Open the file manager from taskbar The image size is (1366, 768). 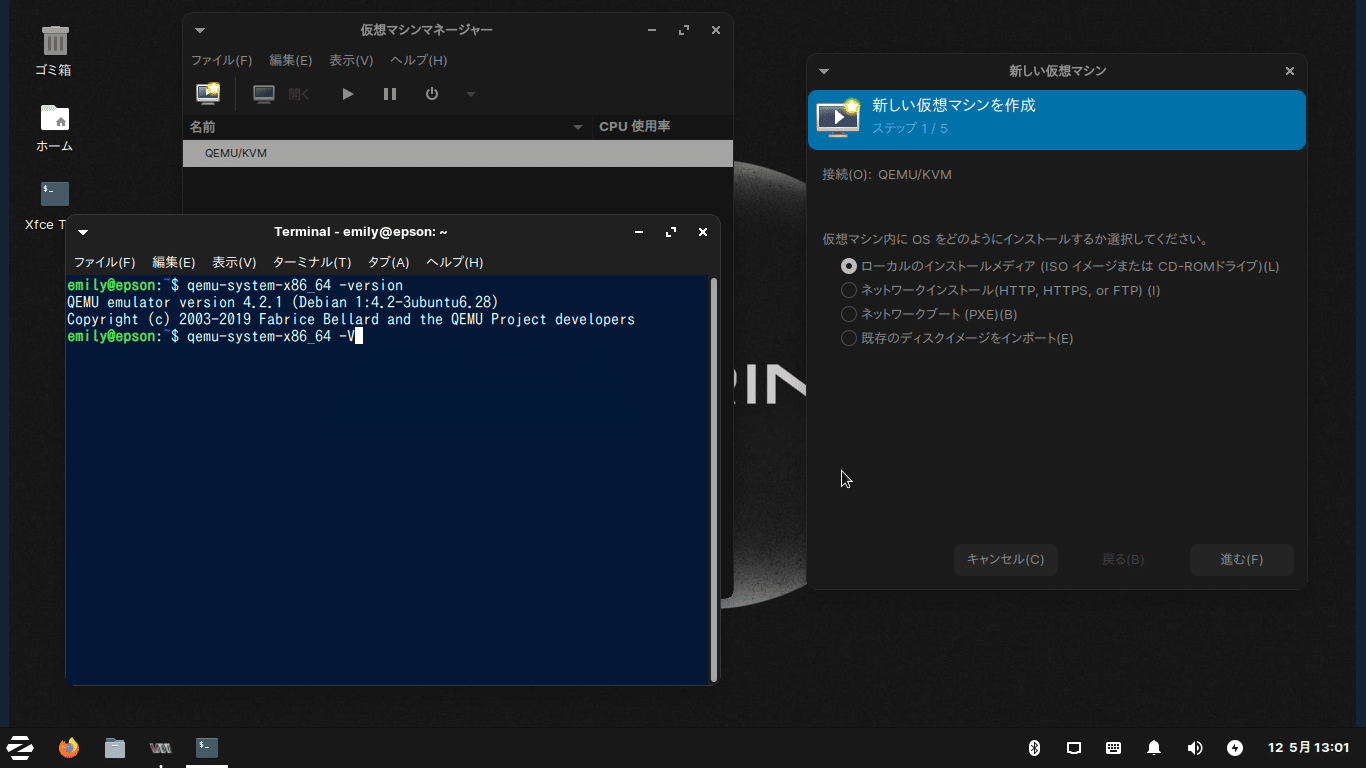pyautogui.click(x=115, y=747)
